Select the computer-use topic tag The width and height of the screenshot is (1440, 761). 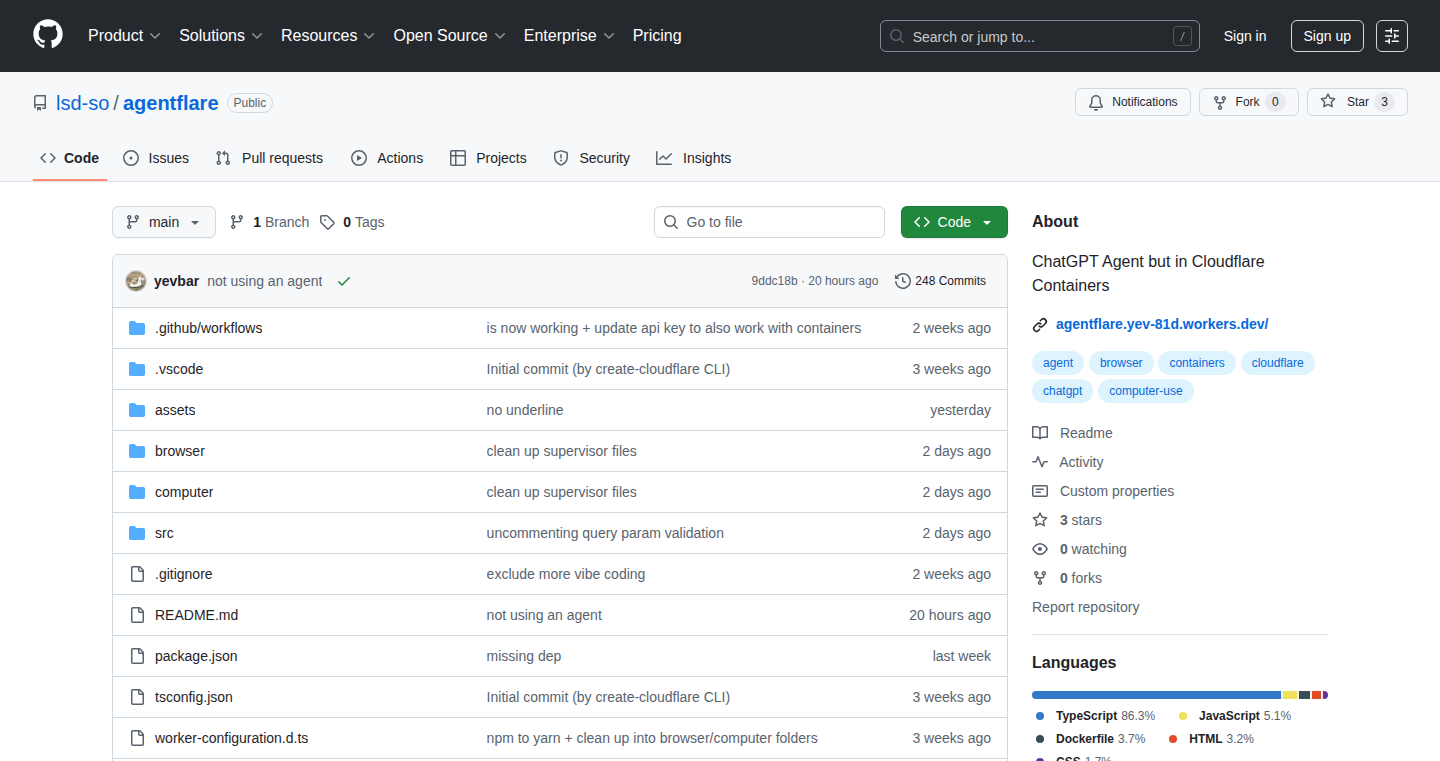(x=1146, y=391)
